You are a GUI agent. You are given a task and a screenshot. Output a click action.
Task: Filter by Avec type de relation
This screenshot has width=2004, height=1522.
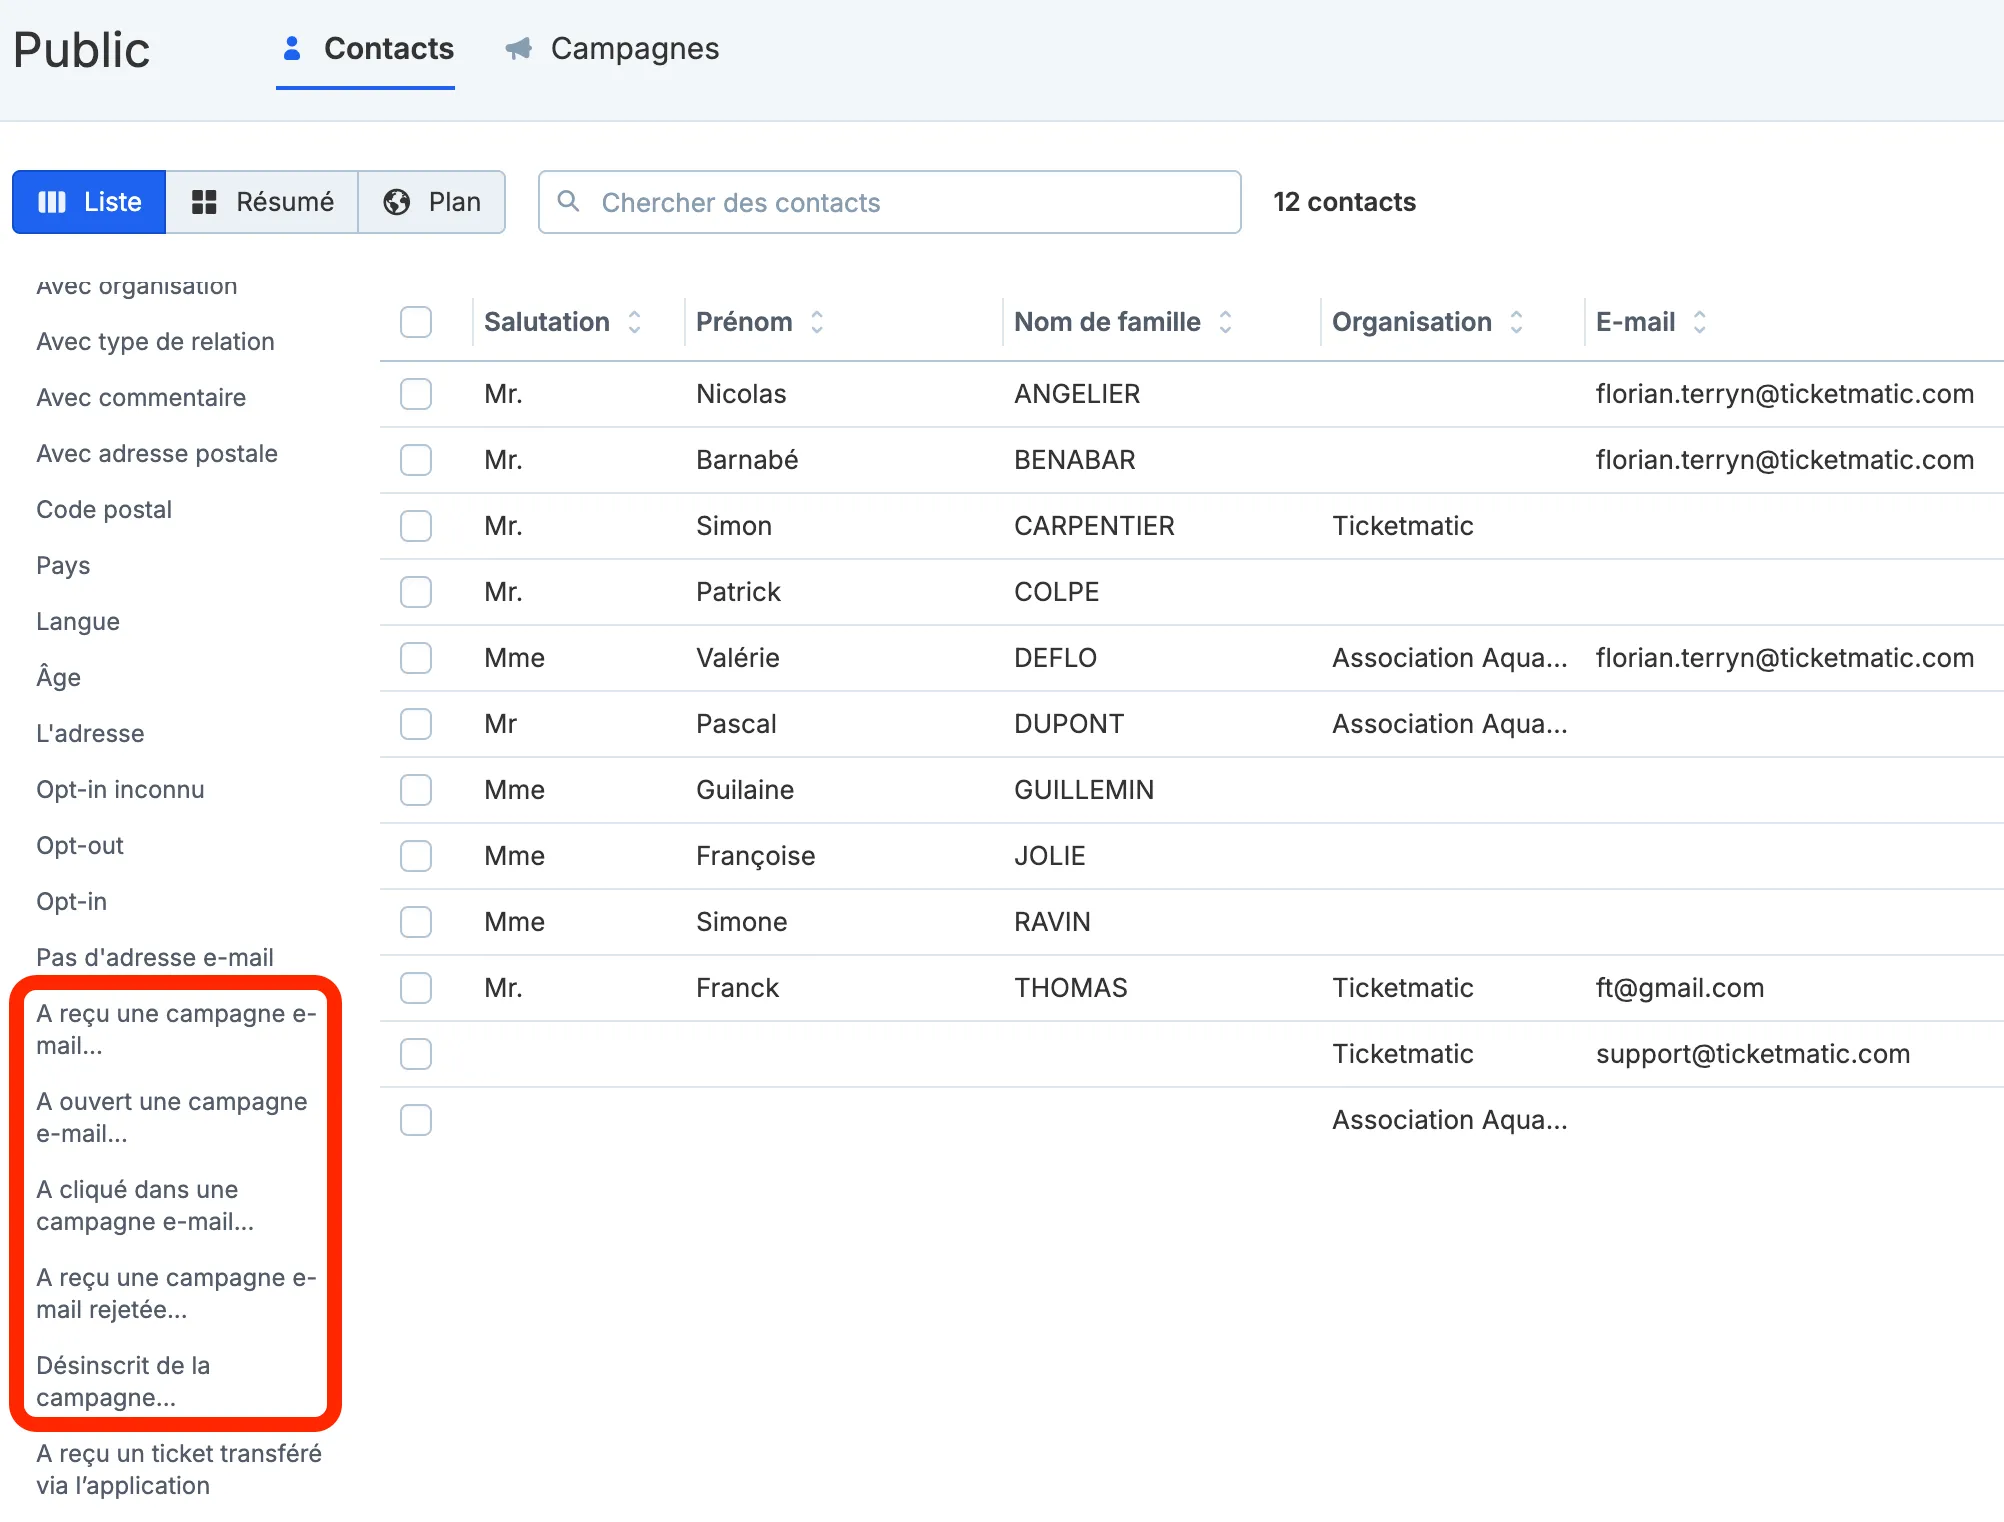(155, 342)
